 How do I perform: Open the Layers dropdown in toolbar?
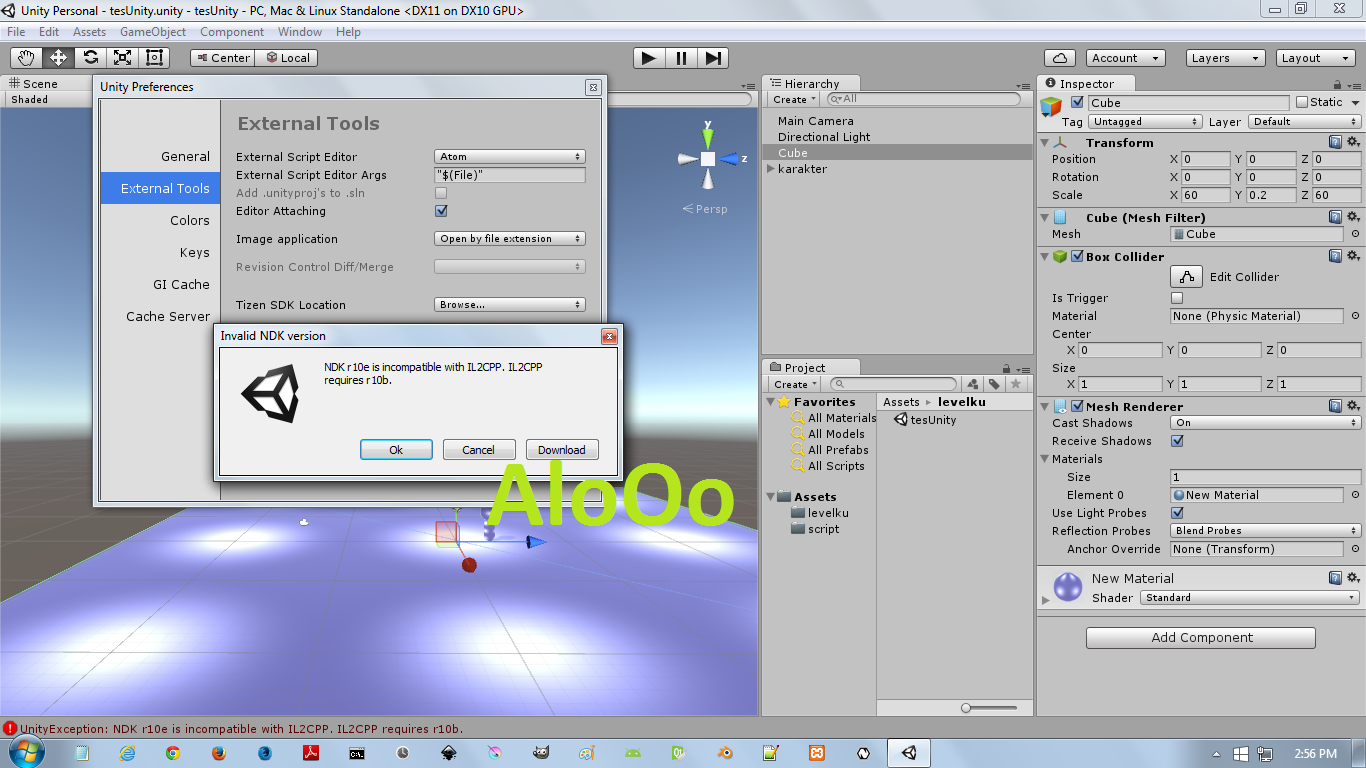click(x=1226, y=58)
